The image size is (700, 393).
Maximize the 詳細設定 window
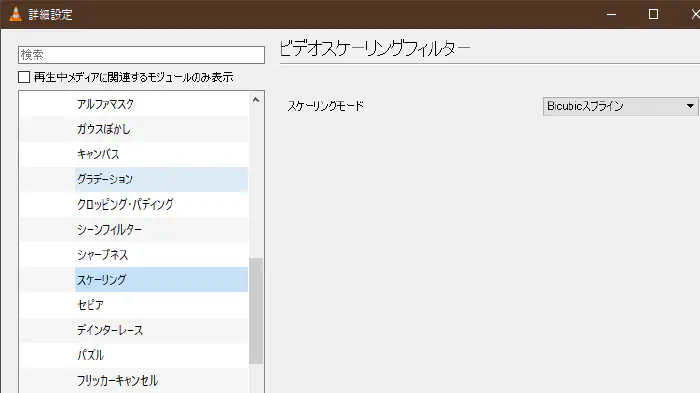(653, 14)
